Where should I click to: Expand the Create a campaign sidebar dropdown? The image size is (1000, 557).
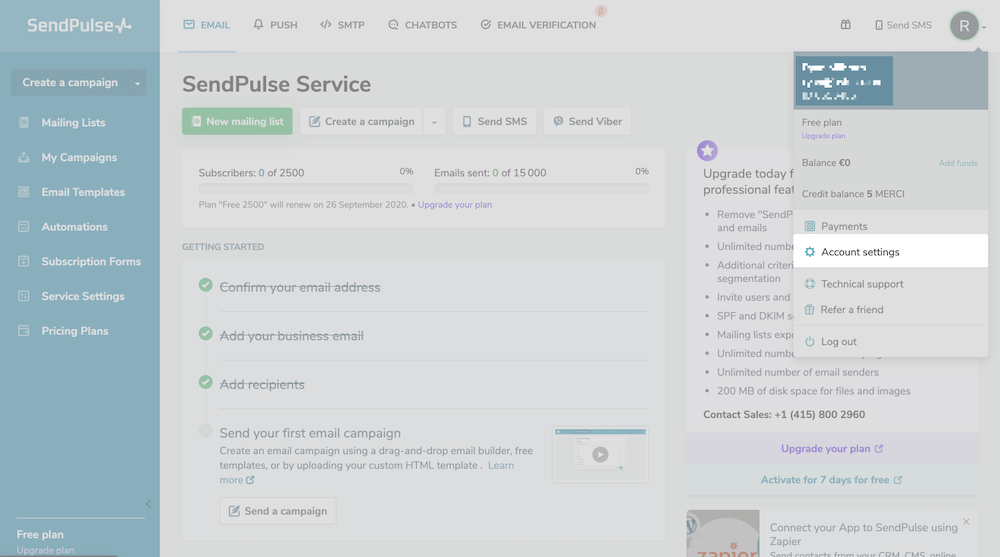(137, 83)
